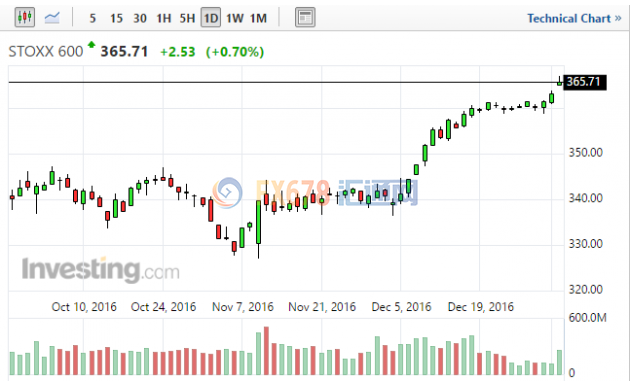Switch to the area line chart icon

pyautogui.click(x=52, y=18)
